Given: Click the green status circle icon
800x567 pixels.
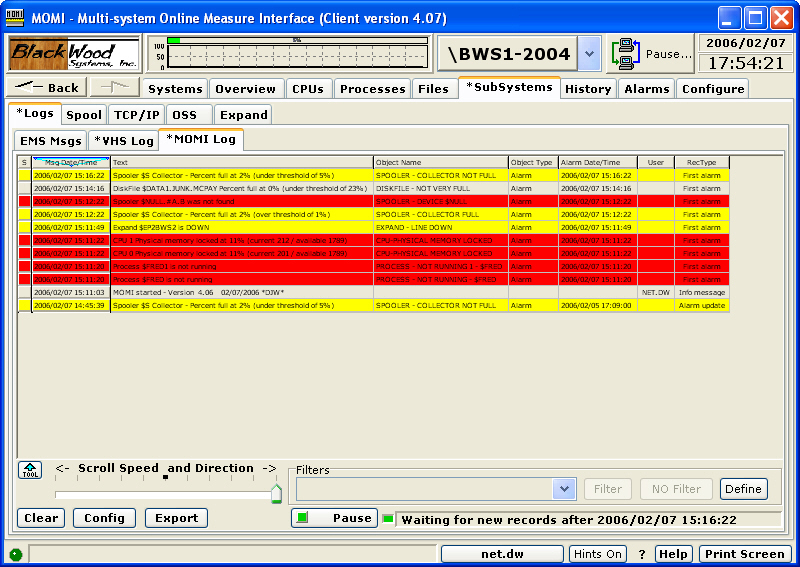Looking at the screenshot, I should [x=16, y=554].
